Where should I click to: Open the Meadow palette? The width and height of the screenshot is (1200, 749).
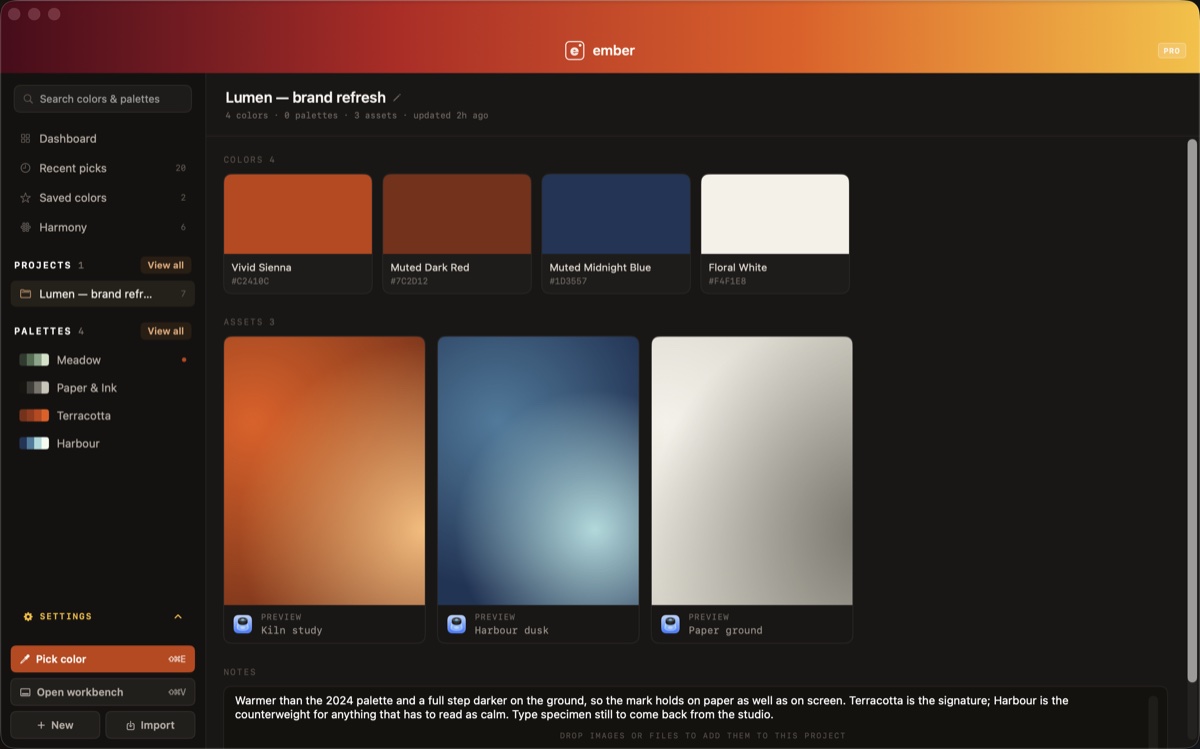pyautogui.click(x=102, y=360)
